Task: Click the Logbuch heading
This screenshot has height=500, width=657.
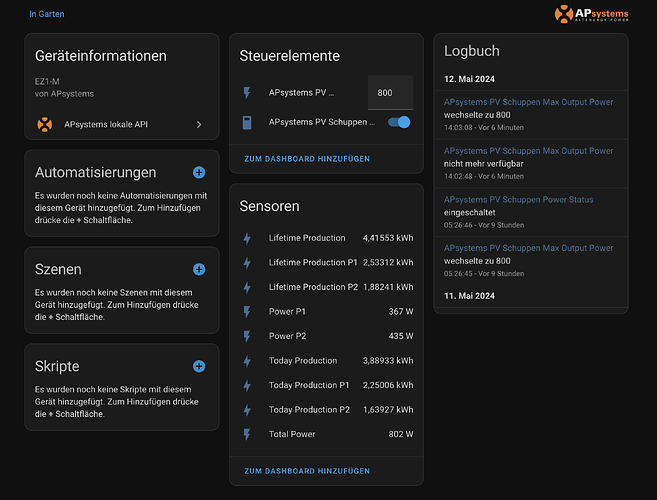Action: 472,51
